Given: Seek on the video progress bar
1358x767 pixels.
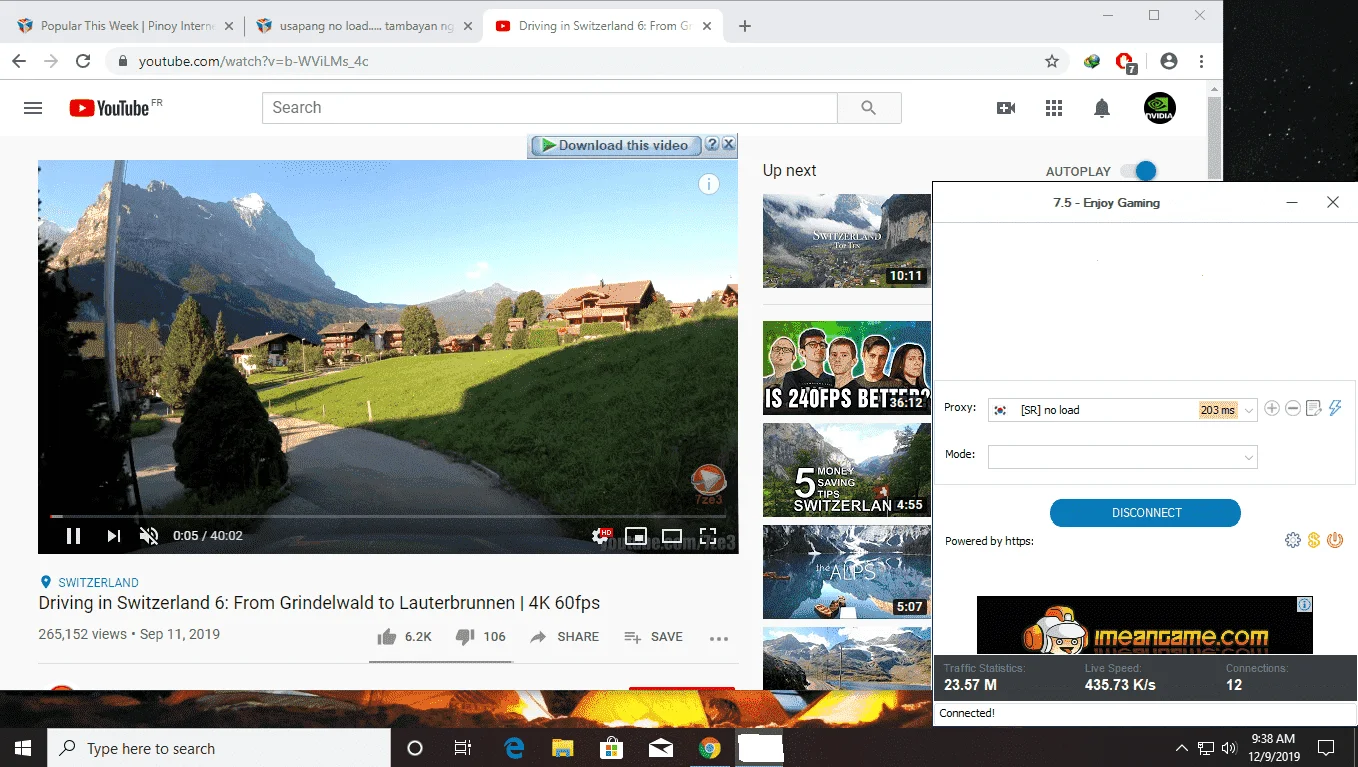Looking at the screenshot, I should click(x=388, y=516).
